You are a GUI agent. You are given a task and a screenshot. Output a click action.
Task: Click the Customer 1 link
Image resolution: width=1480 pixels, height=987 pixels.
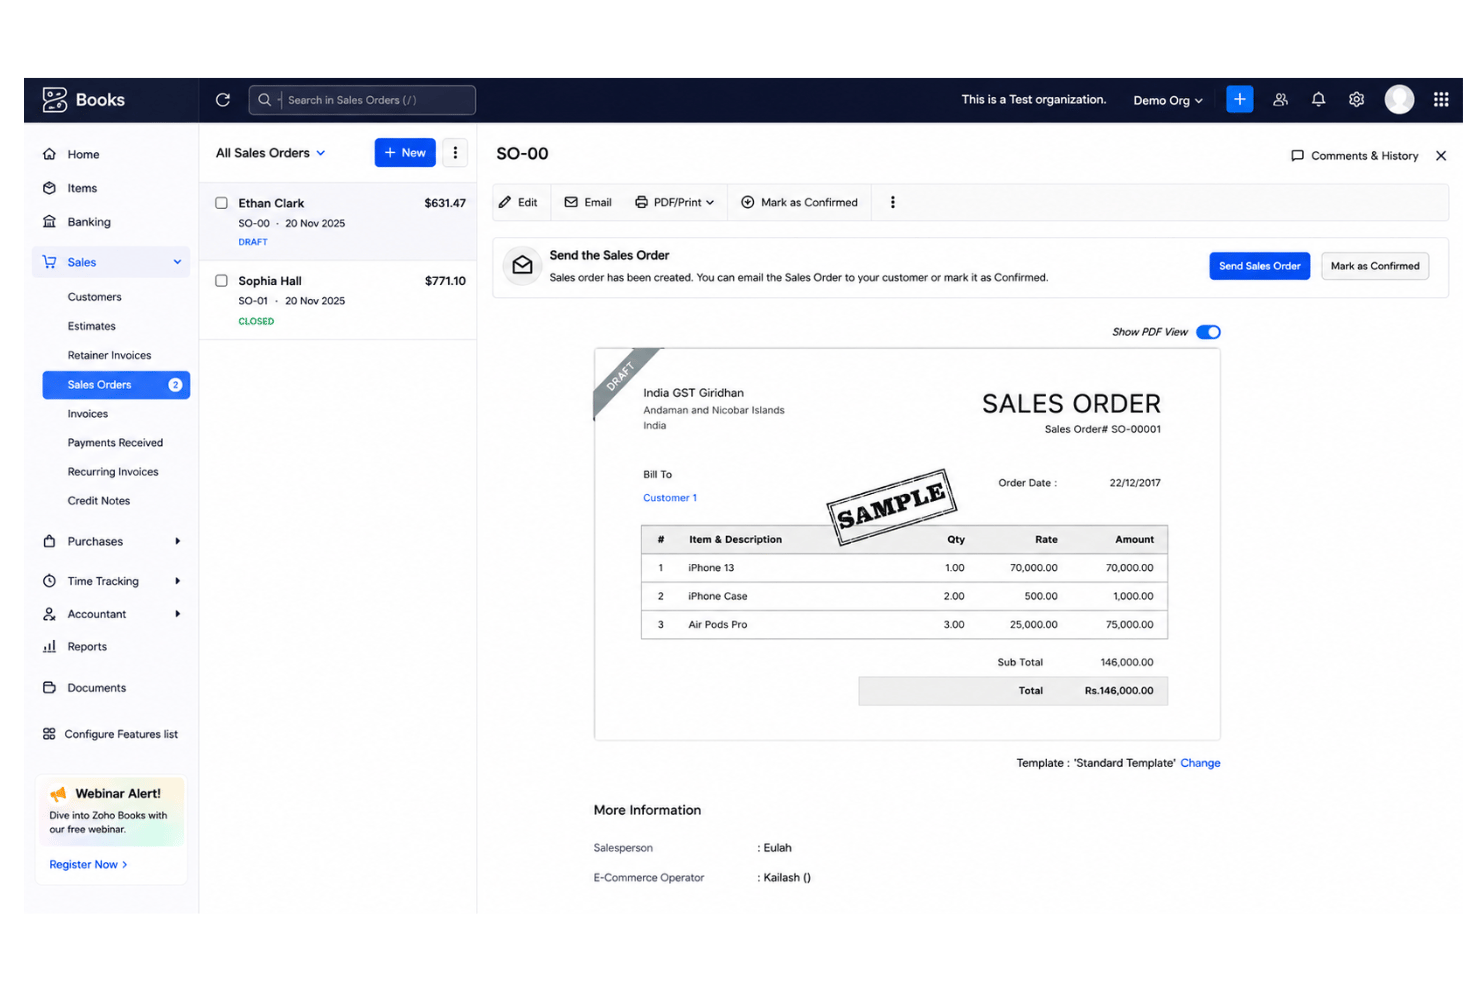(x=670, y=498)
